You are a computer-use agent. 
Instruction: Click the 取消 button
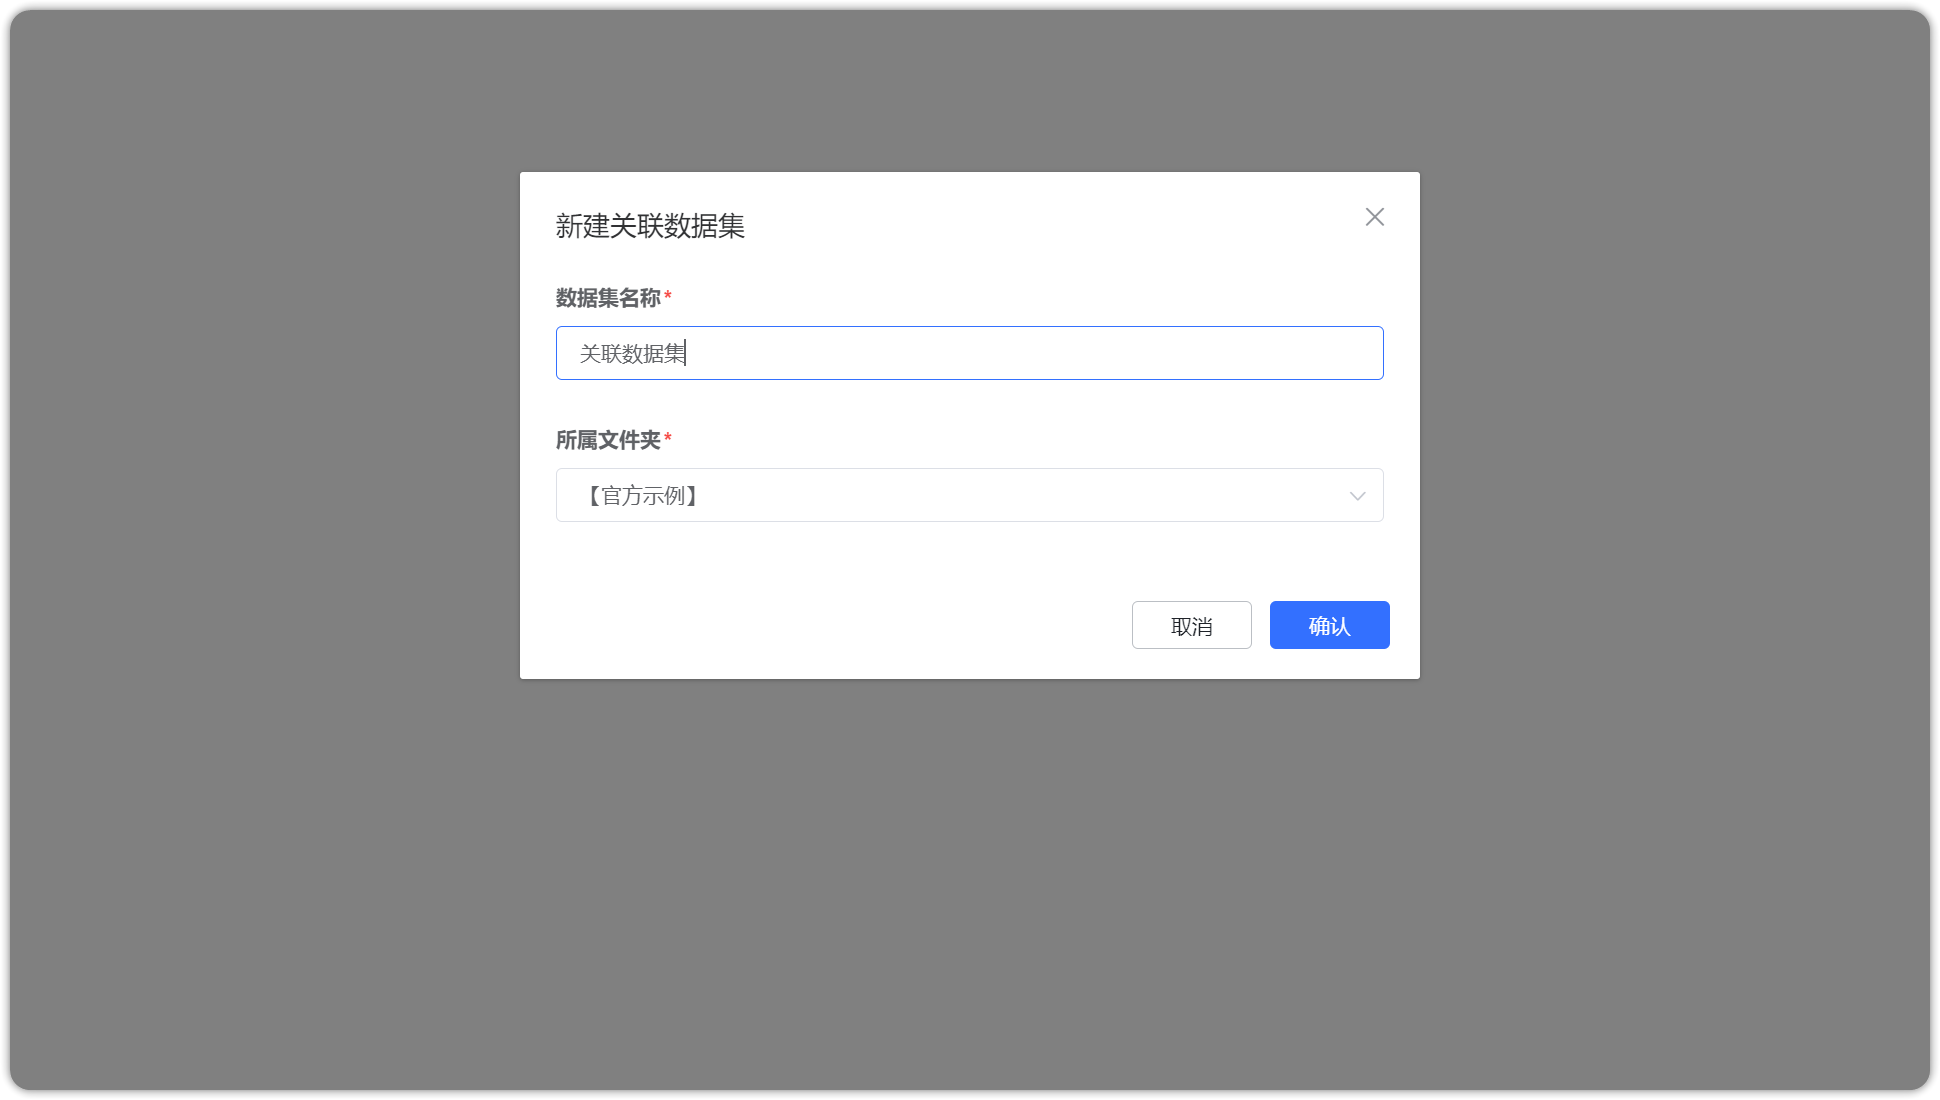(1192, 625)
